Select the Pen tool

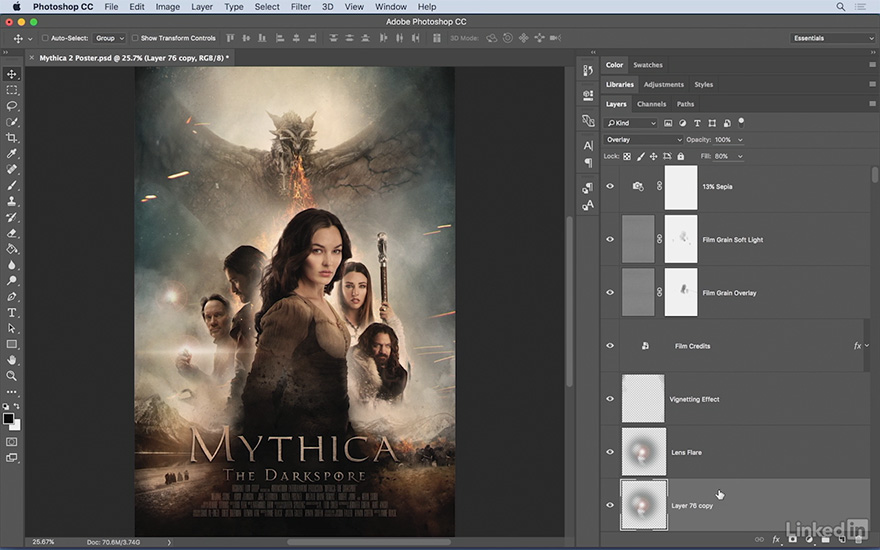(11, 296)
